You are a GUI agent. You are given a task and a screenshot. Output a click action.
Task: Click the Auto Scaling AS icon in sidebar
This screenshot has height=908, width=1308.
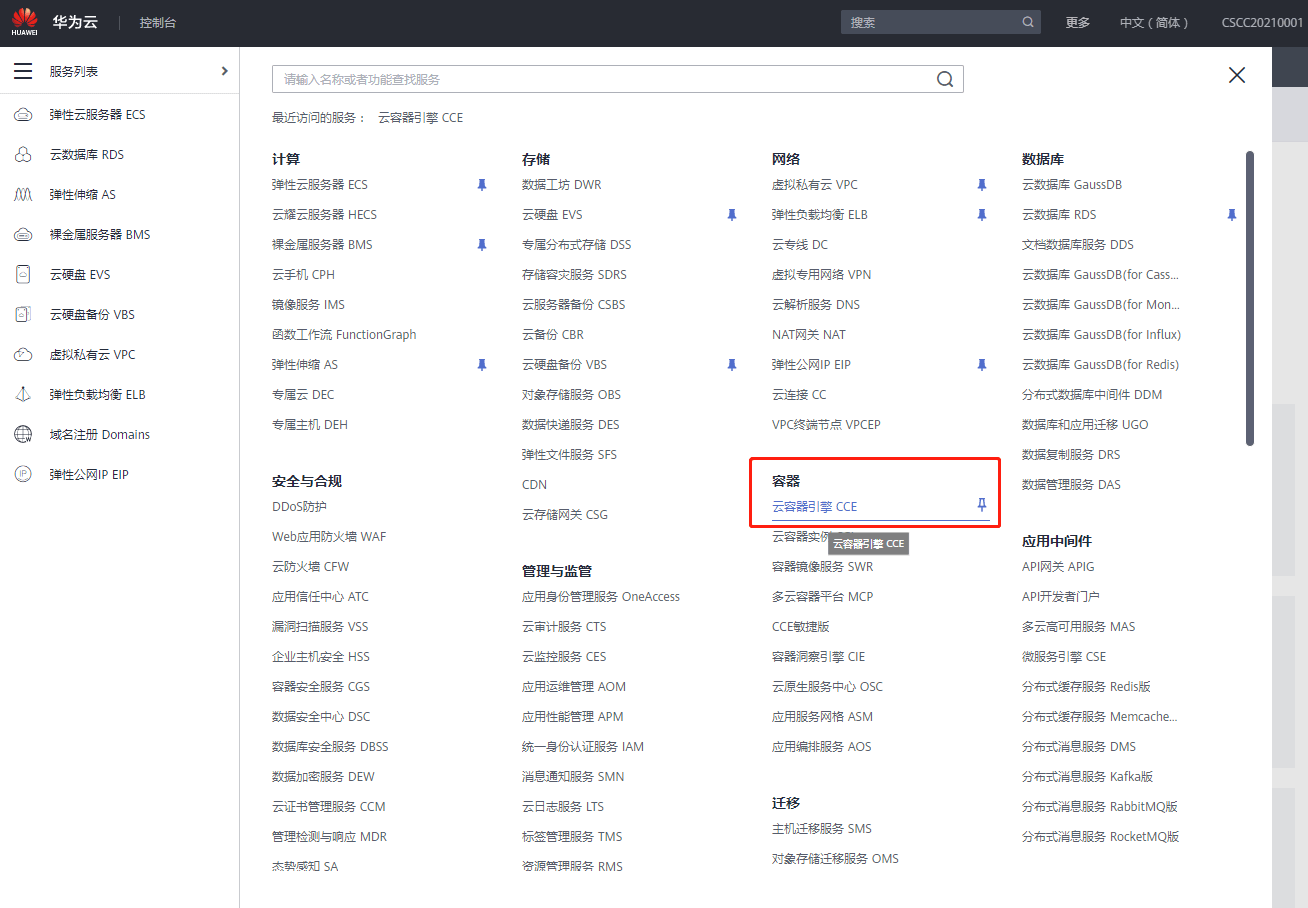23,195
